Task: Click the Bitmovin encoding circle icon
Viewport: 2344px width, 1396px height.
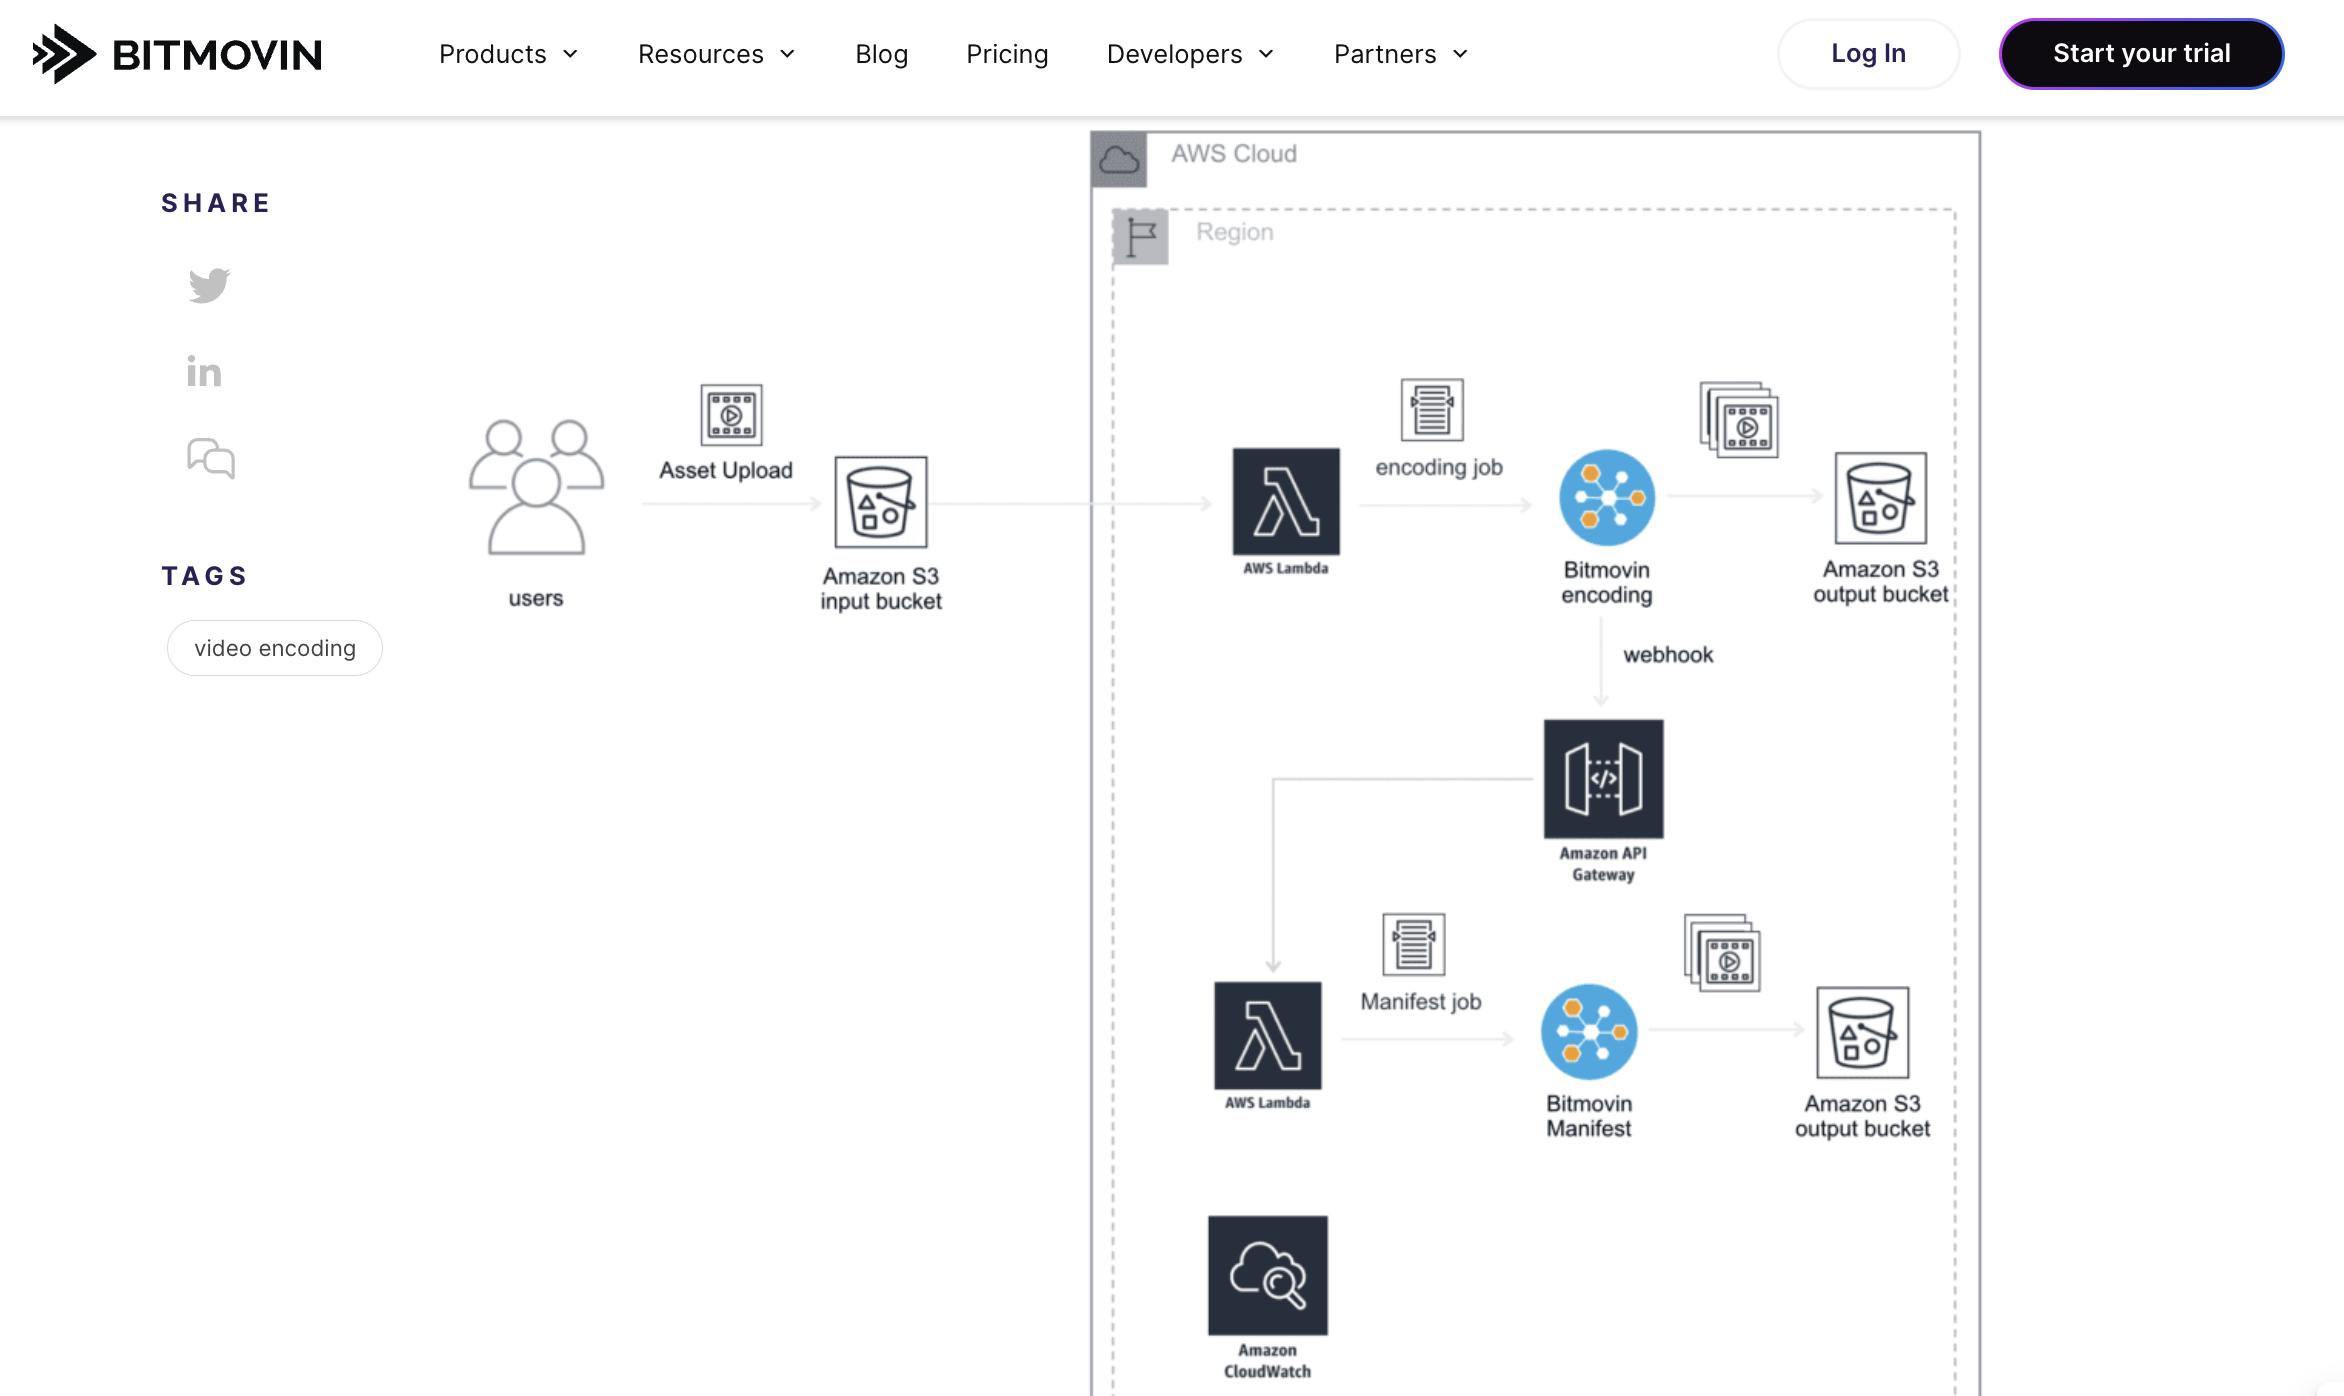Action: pyautogui.click(x=1607, y=498)
